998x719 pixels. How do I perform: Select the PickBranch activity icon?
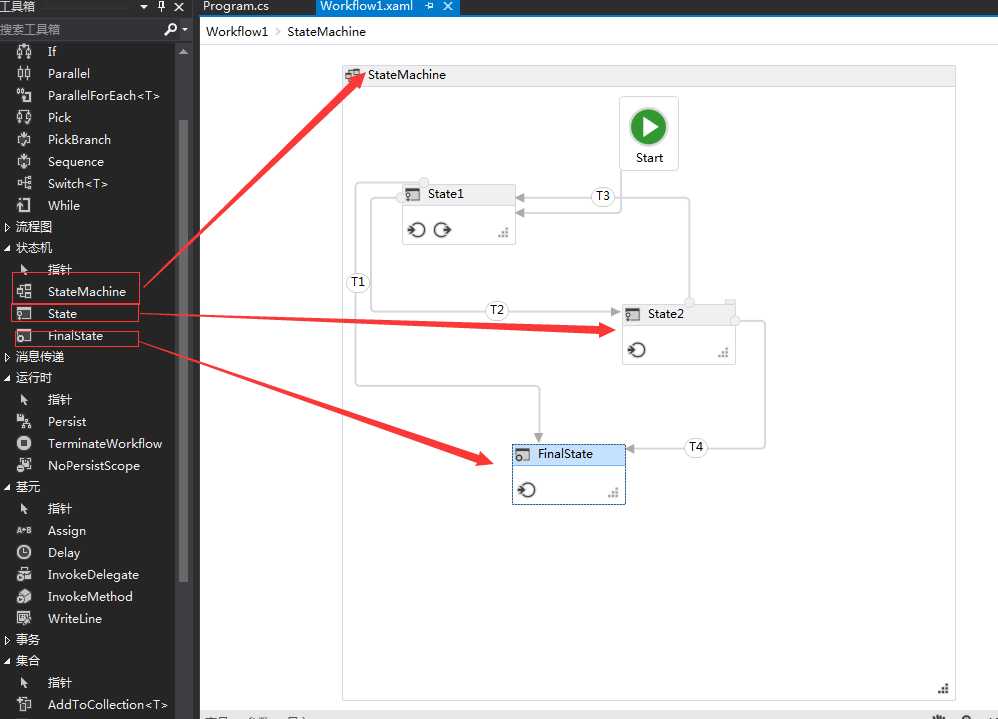24,139
